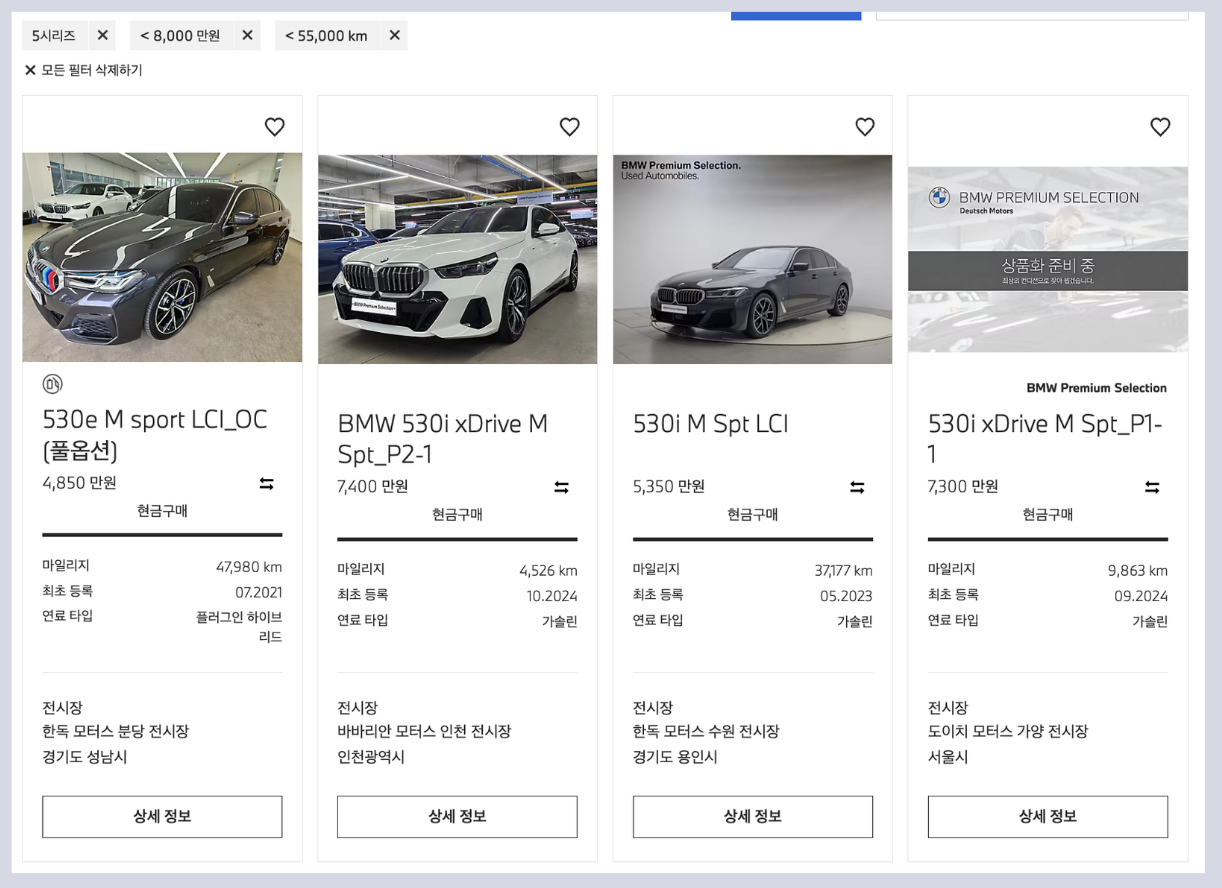Click compare arrows icon beside 5,350 만원
Image resolution: width=1222 pixels, height=888 pixels.
coord(857,488)
